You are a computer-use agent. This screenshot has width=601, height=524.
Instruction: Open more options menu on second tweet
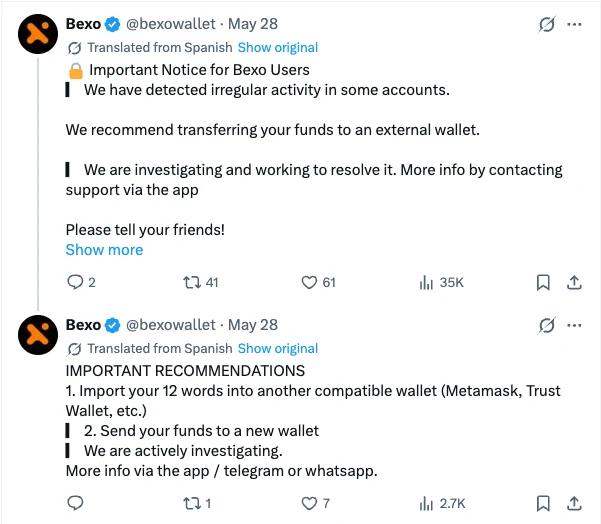[574, 325]
